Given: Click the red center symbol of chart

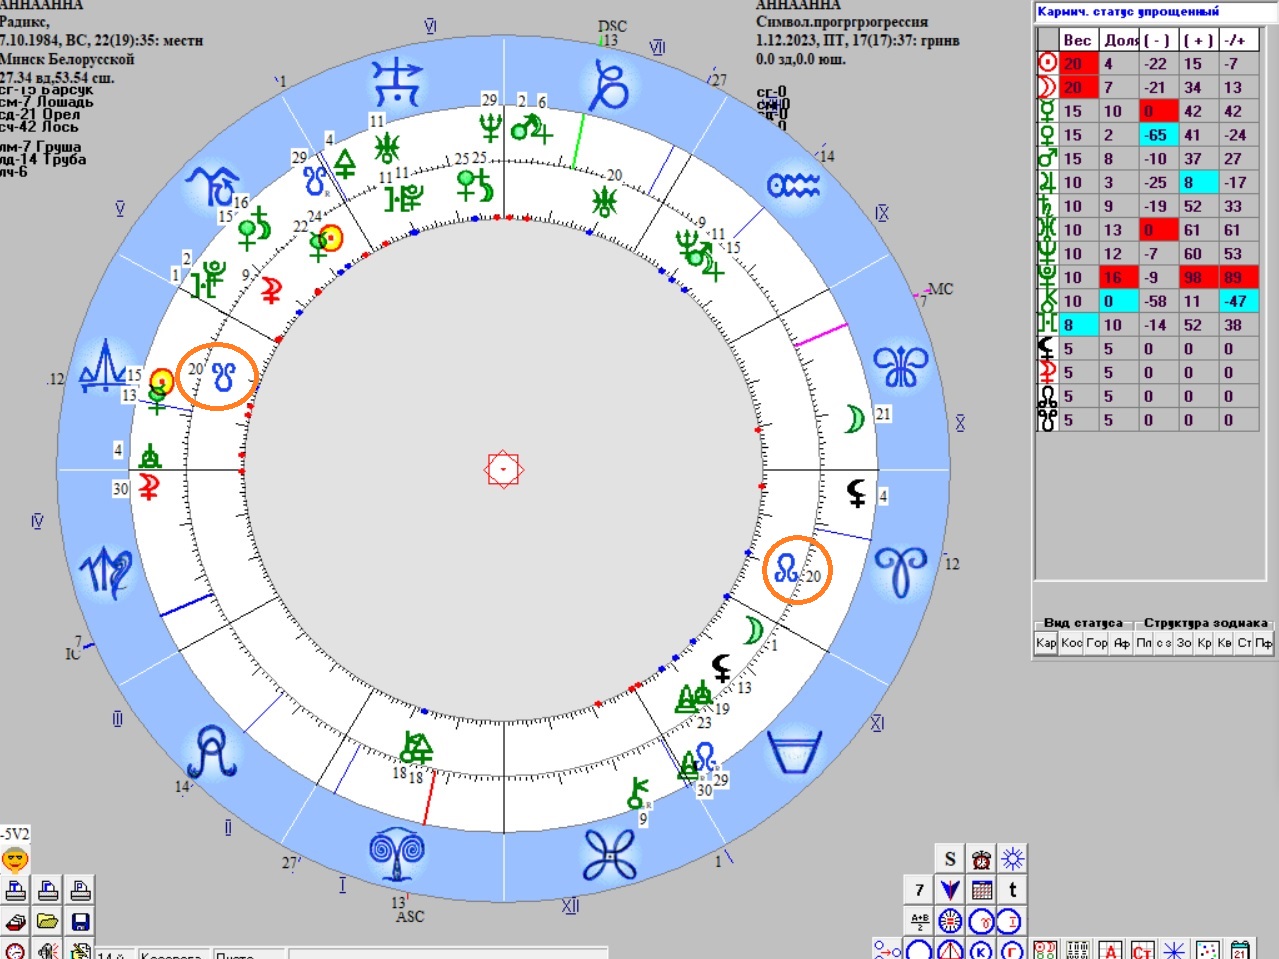Looking at the screenshot, I should 503,469.
